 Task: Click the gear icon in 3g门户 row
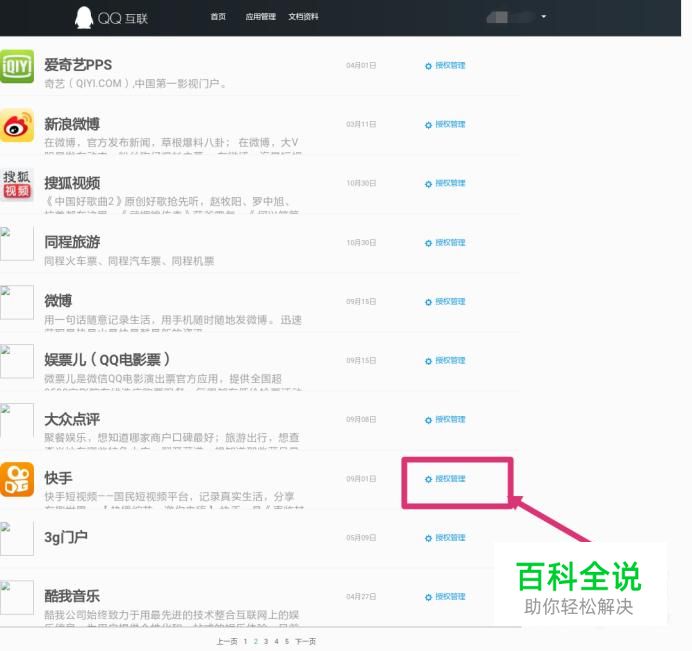point(428,538)
